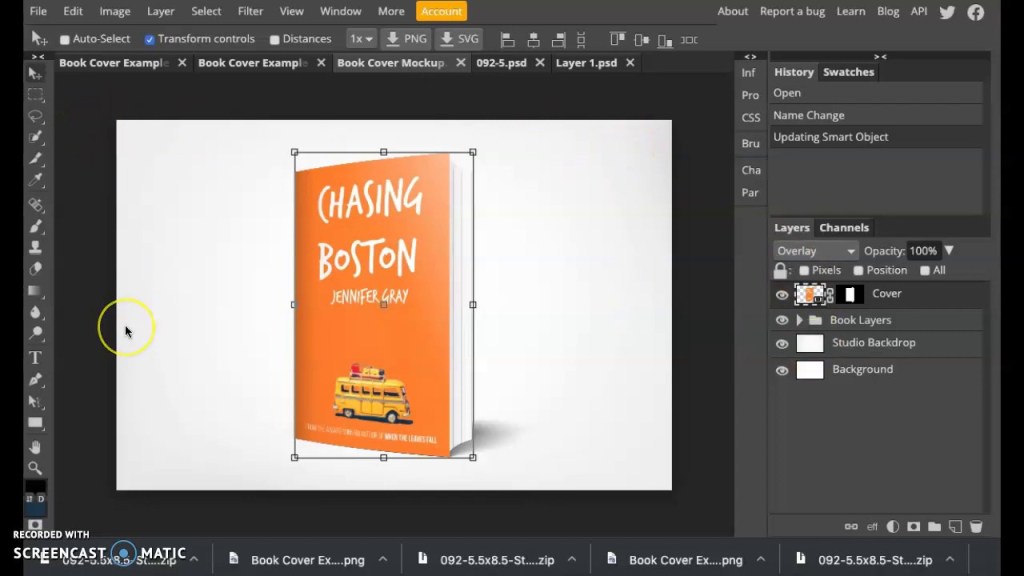Open the Overlay blend mode dropdown
The image size is (1024, 576).
click(x=815, y=250)
